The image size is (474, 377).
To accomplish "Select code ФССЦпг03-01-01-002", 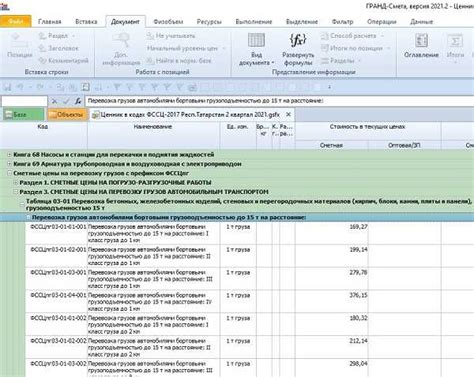I will [58, 318].
